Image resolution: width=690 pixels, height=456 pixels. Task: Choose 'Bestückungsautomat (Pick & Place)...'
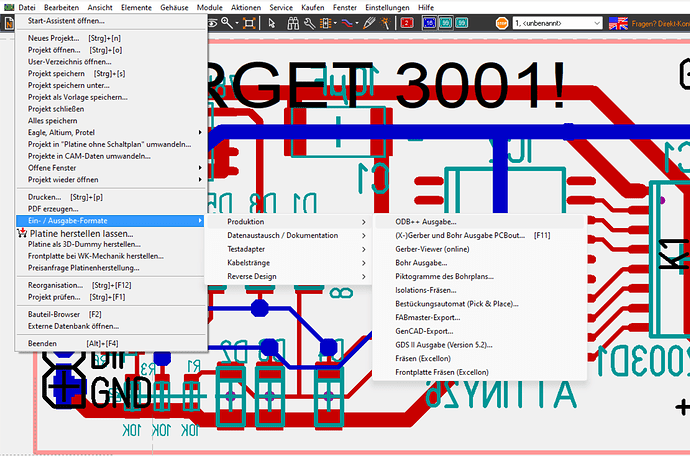[x=480, y=304]
